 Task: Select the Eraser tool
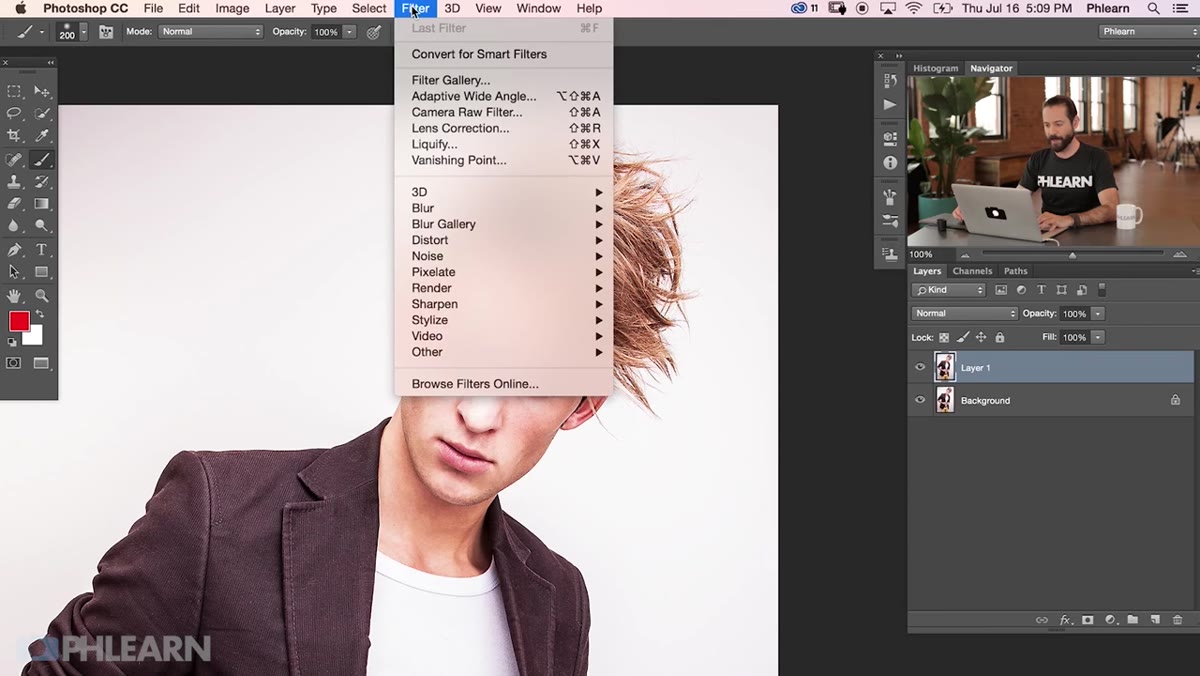14,204
